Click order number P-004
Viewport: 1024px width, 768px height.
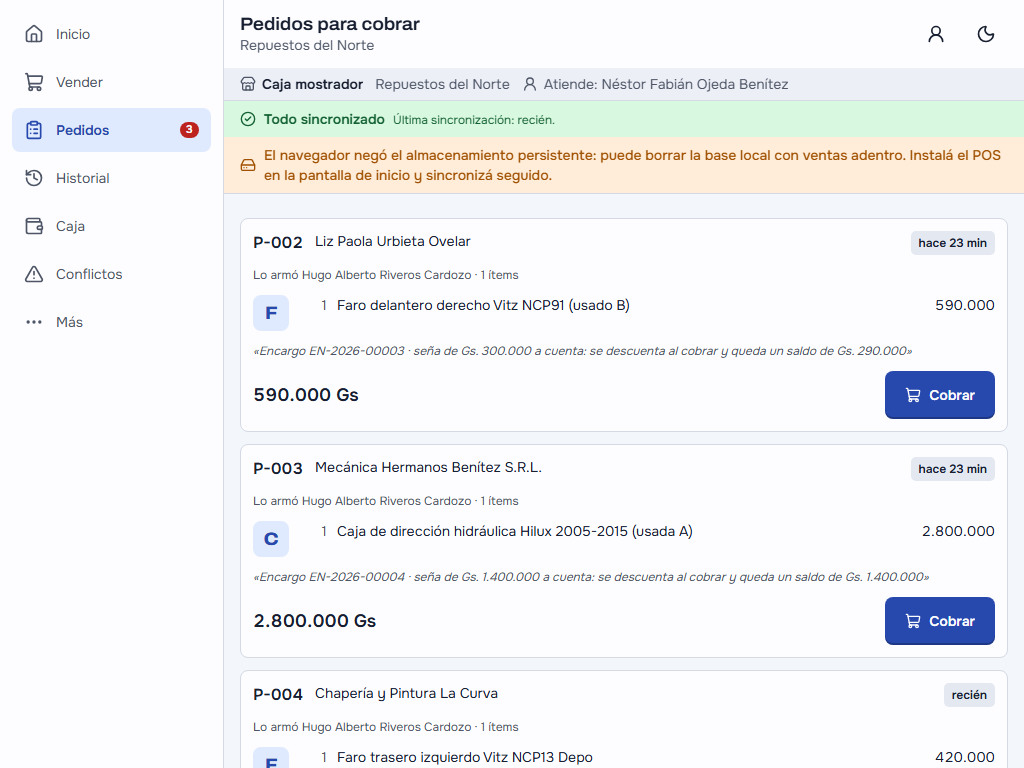coord(278,694)
